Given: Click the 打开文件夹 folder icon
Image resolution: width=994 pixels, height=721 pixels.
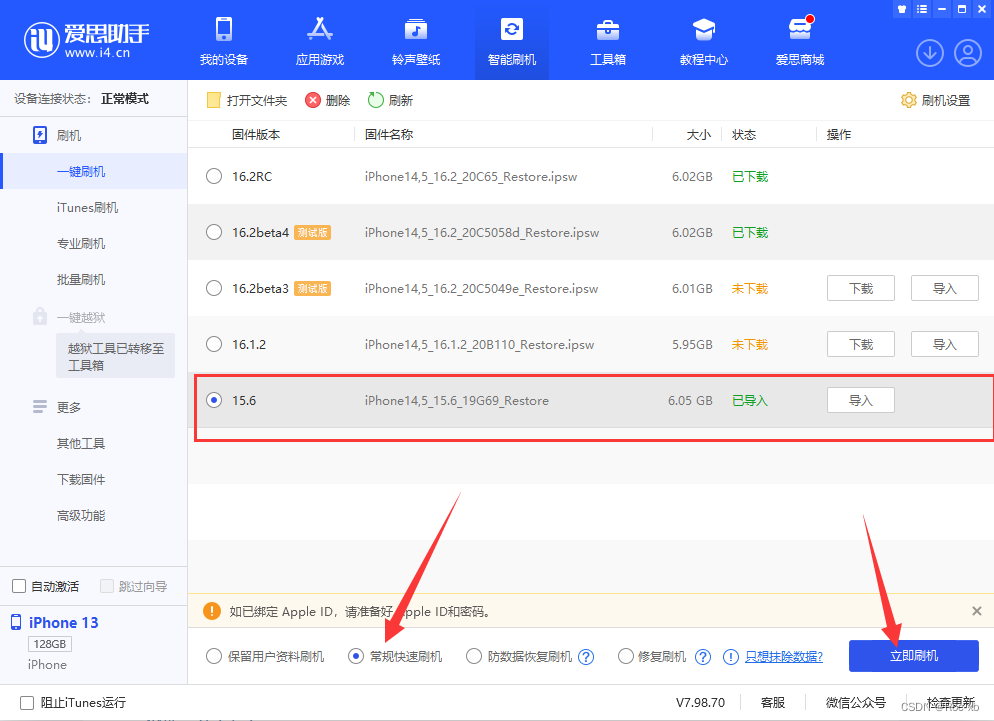Looking at the screenshot, I should click(x=214, y=100).
